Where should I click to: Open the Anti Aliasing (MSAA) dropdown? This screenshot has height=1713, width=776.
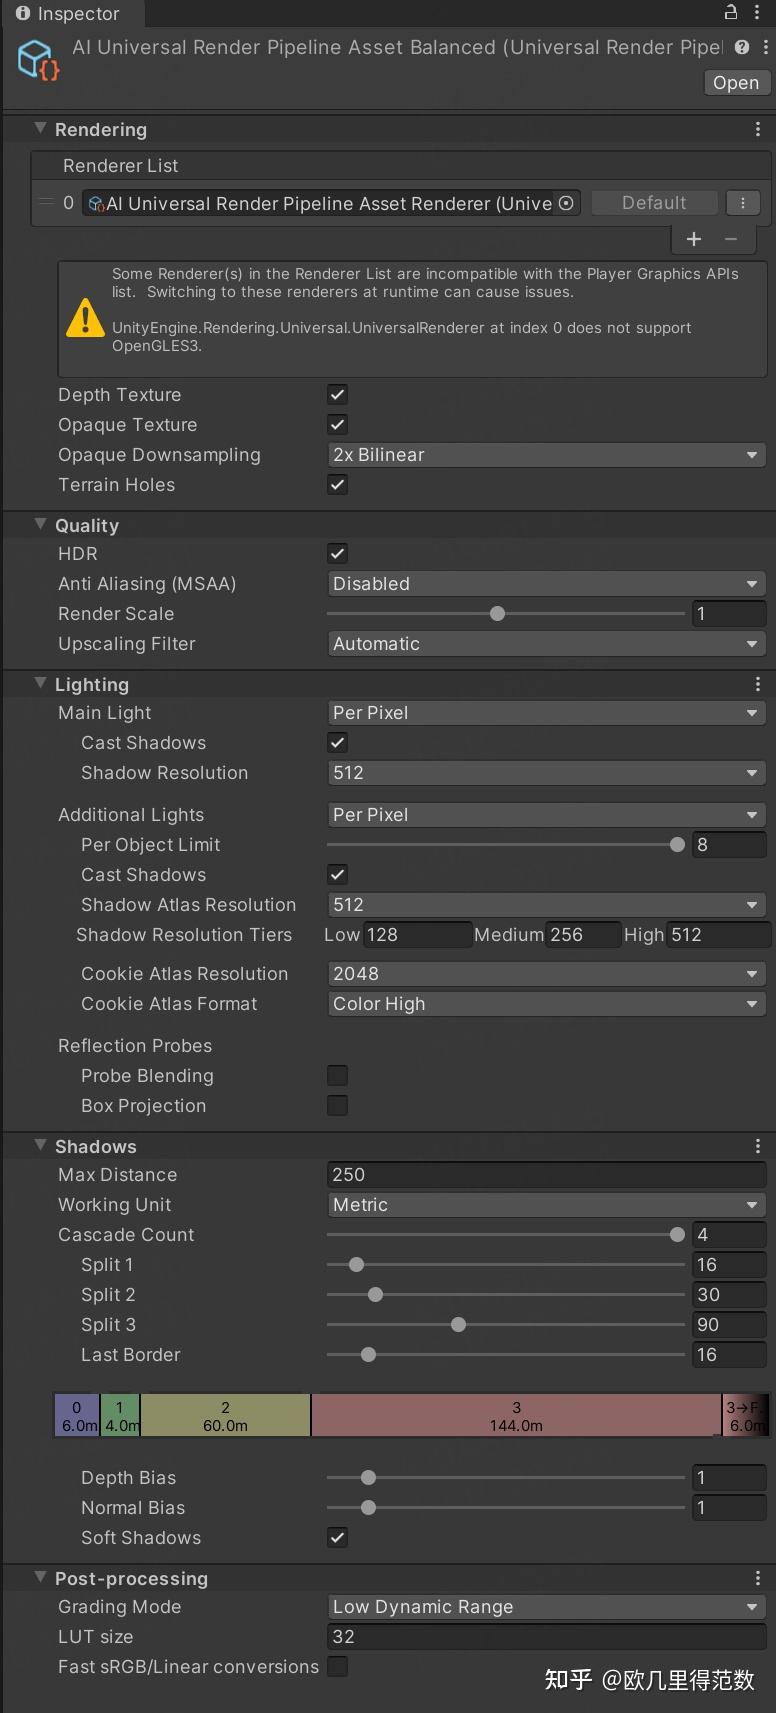(547, 584)
